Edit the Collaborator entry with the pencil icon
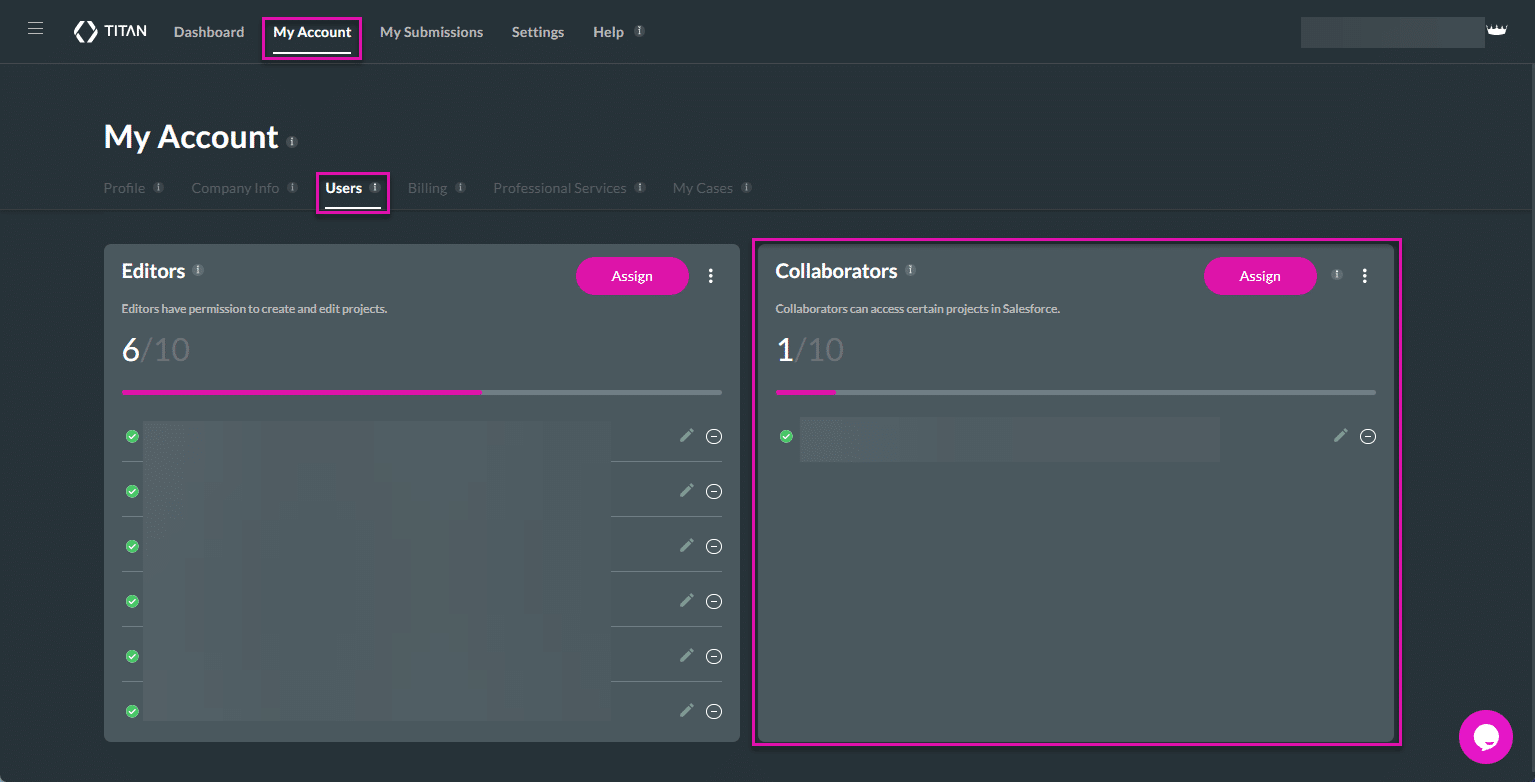 [x=1340, y=435]
